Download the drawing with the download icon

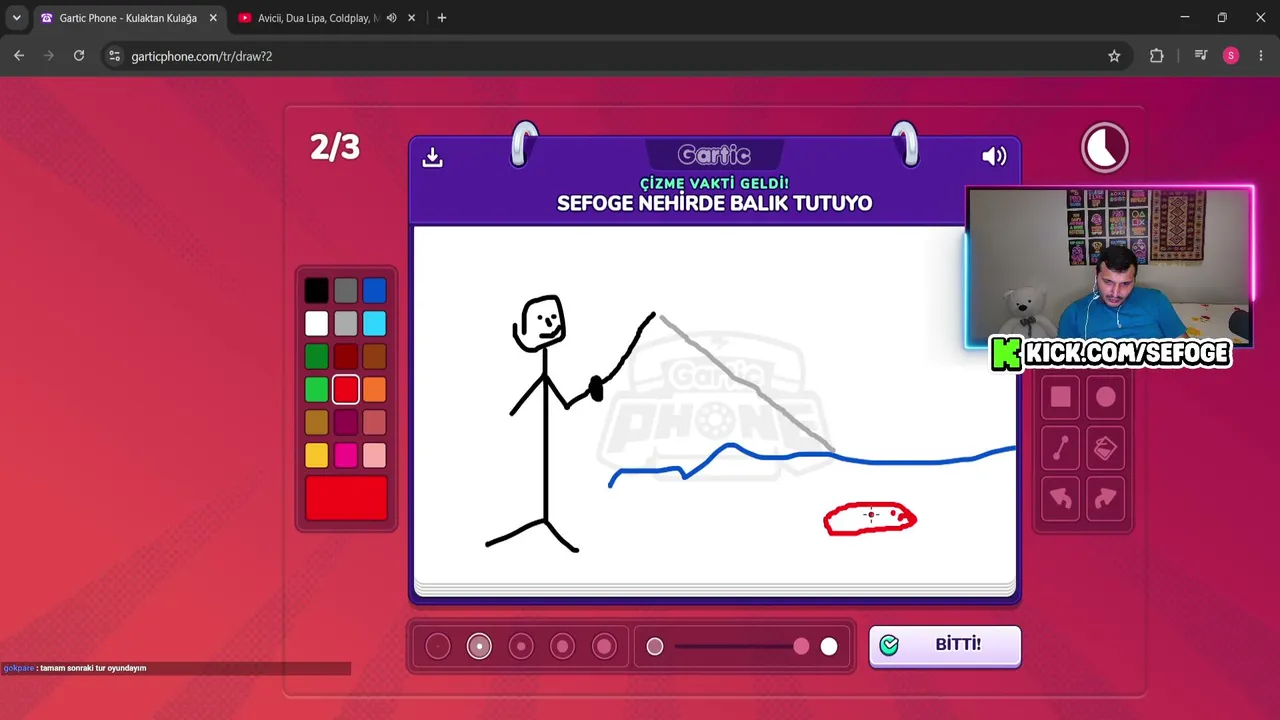(432, 157)
